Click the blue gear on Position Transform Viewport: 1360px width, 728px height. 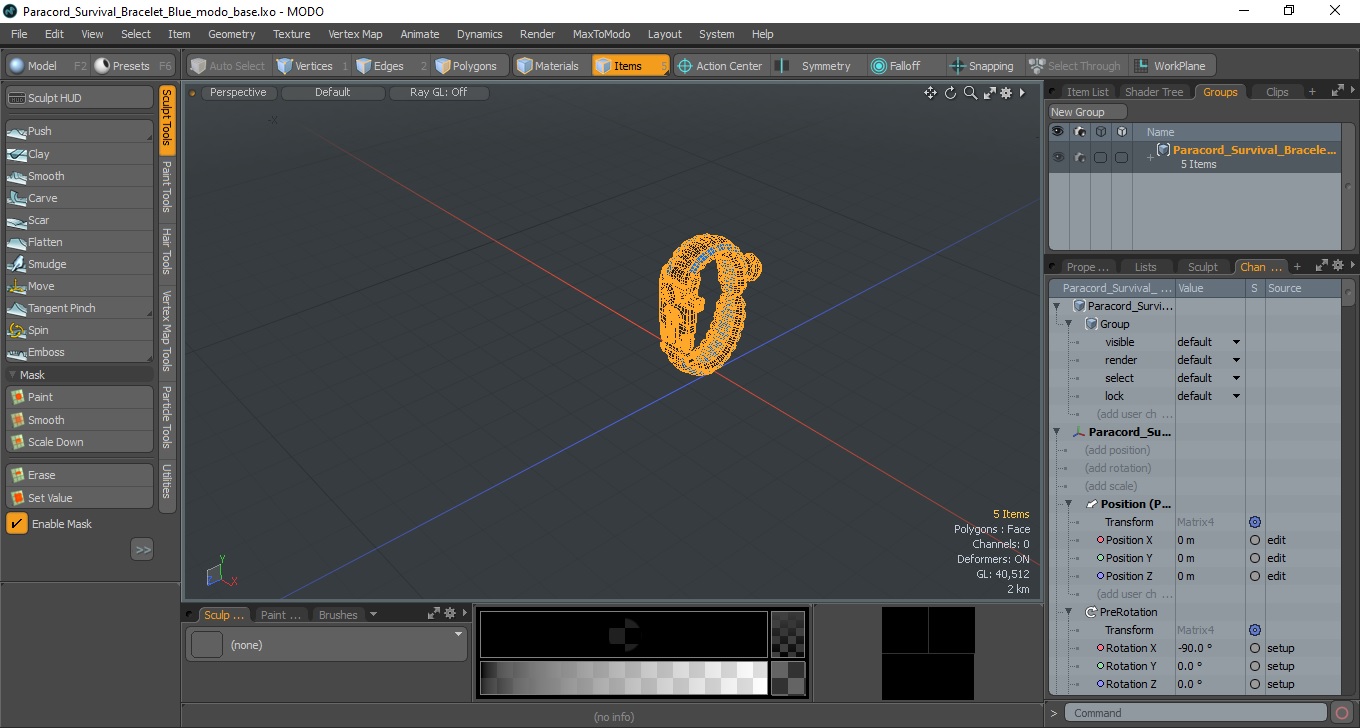click(1255, 522)
